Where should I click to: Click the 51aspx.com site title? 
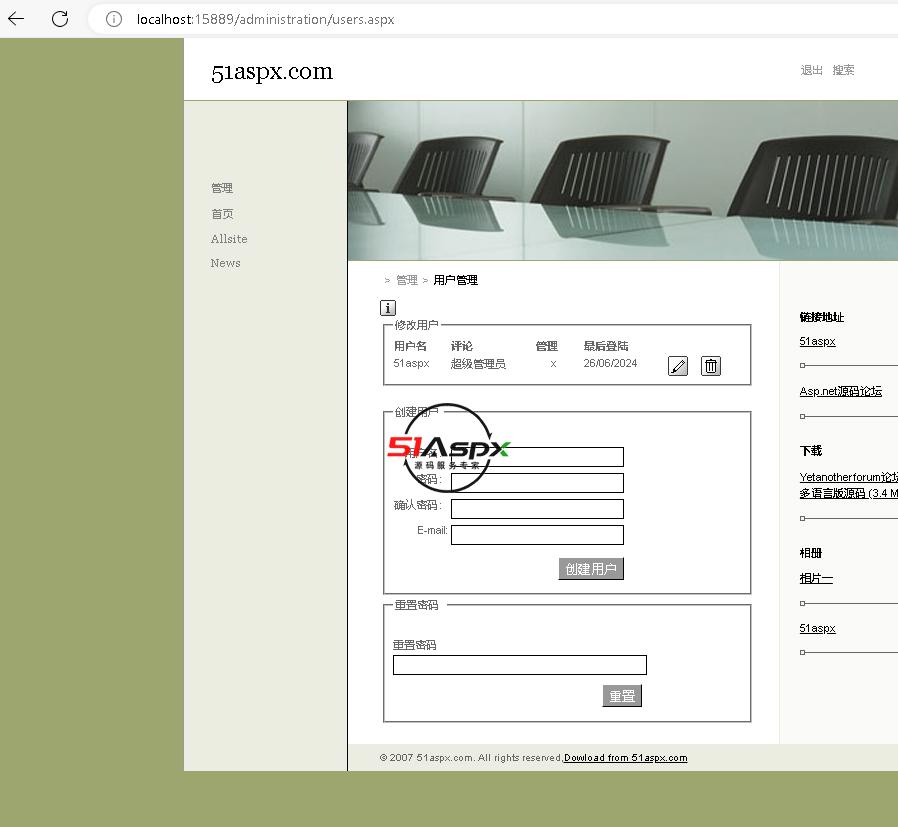272,72
